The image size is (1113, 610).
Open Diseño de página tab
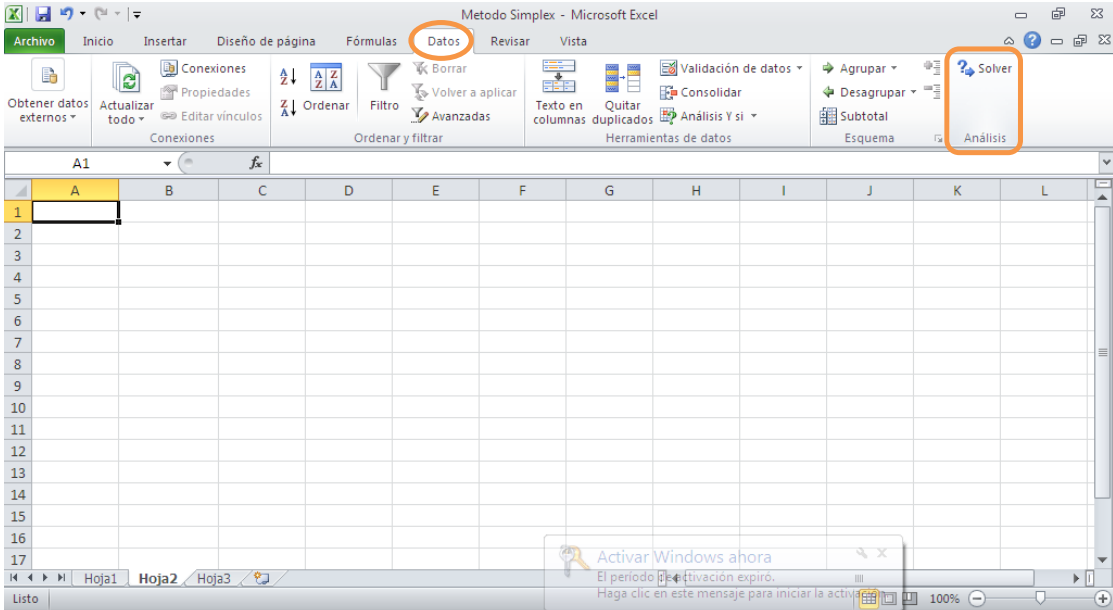[266, 41]
